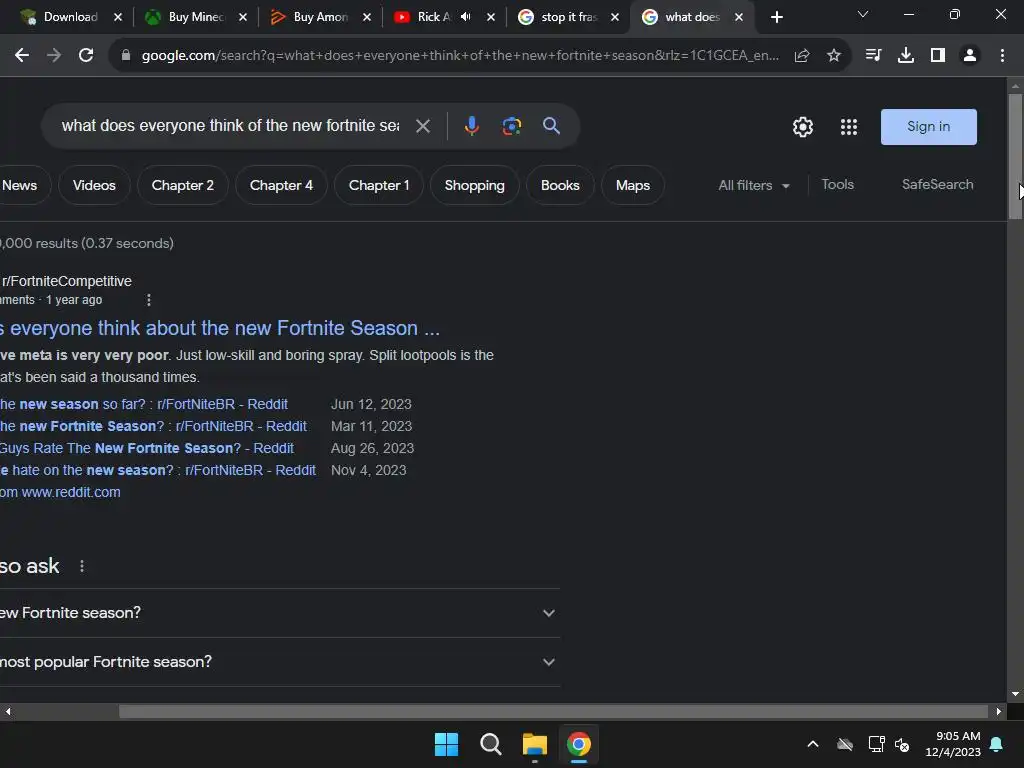Open the Google apps grid
The width and height of the screenshot is (1024, 768).
point(848,127)
